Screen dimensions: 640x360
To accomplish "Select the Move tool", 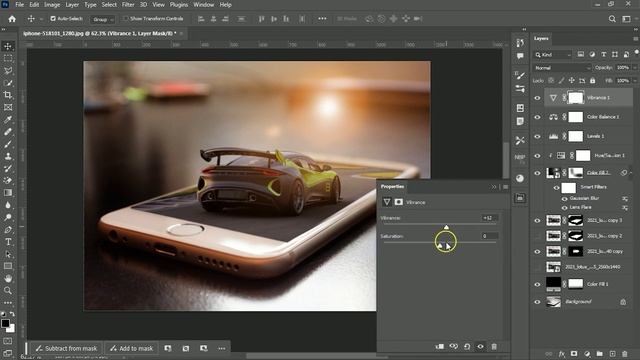I will (8, 46).
